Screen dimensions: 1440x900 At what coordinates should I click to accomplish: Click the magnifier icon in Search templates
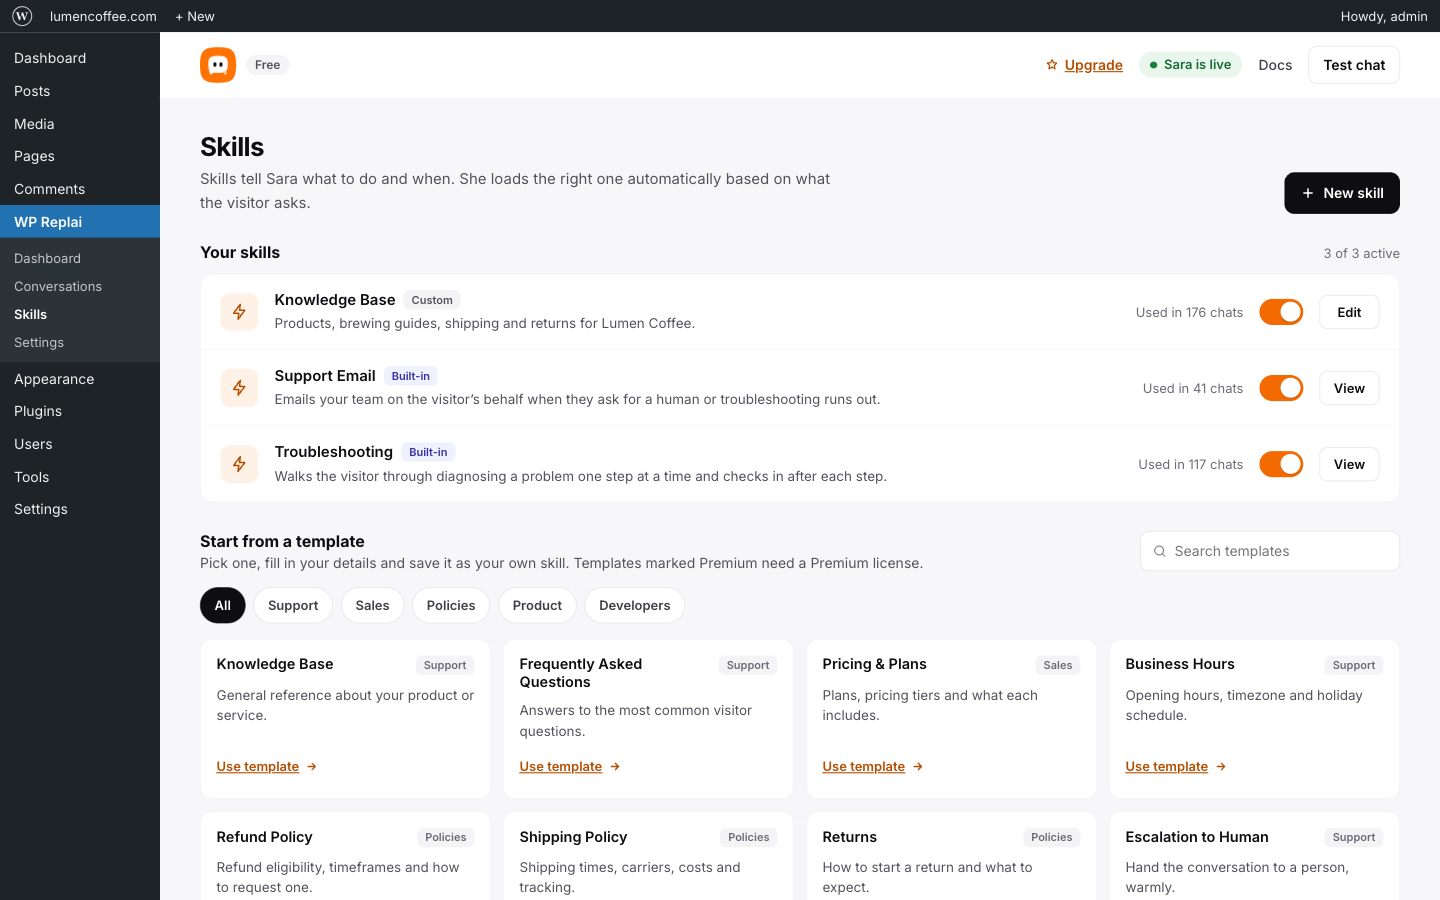tap(1160, 551)
